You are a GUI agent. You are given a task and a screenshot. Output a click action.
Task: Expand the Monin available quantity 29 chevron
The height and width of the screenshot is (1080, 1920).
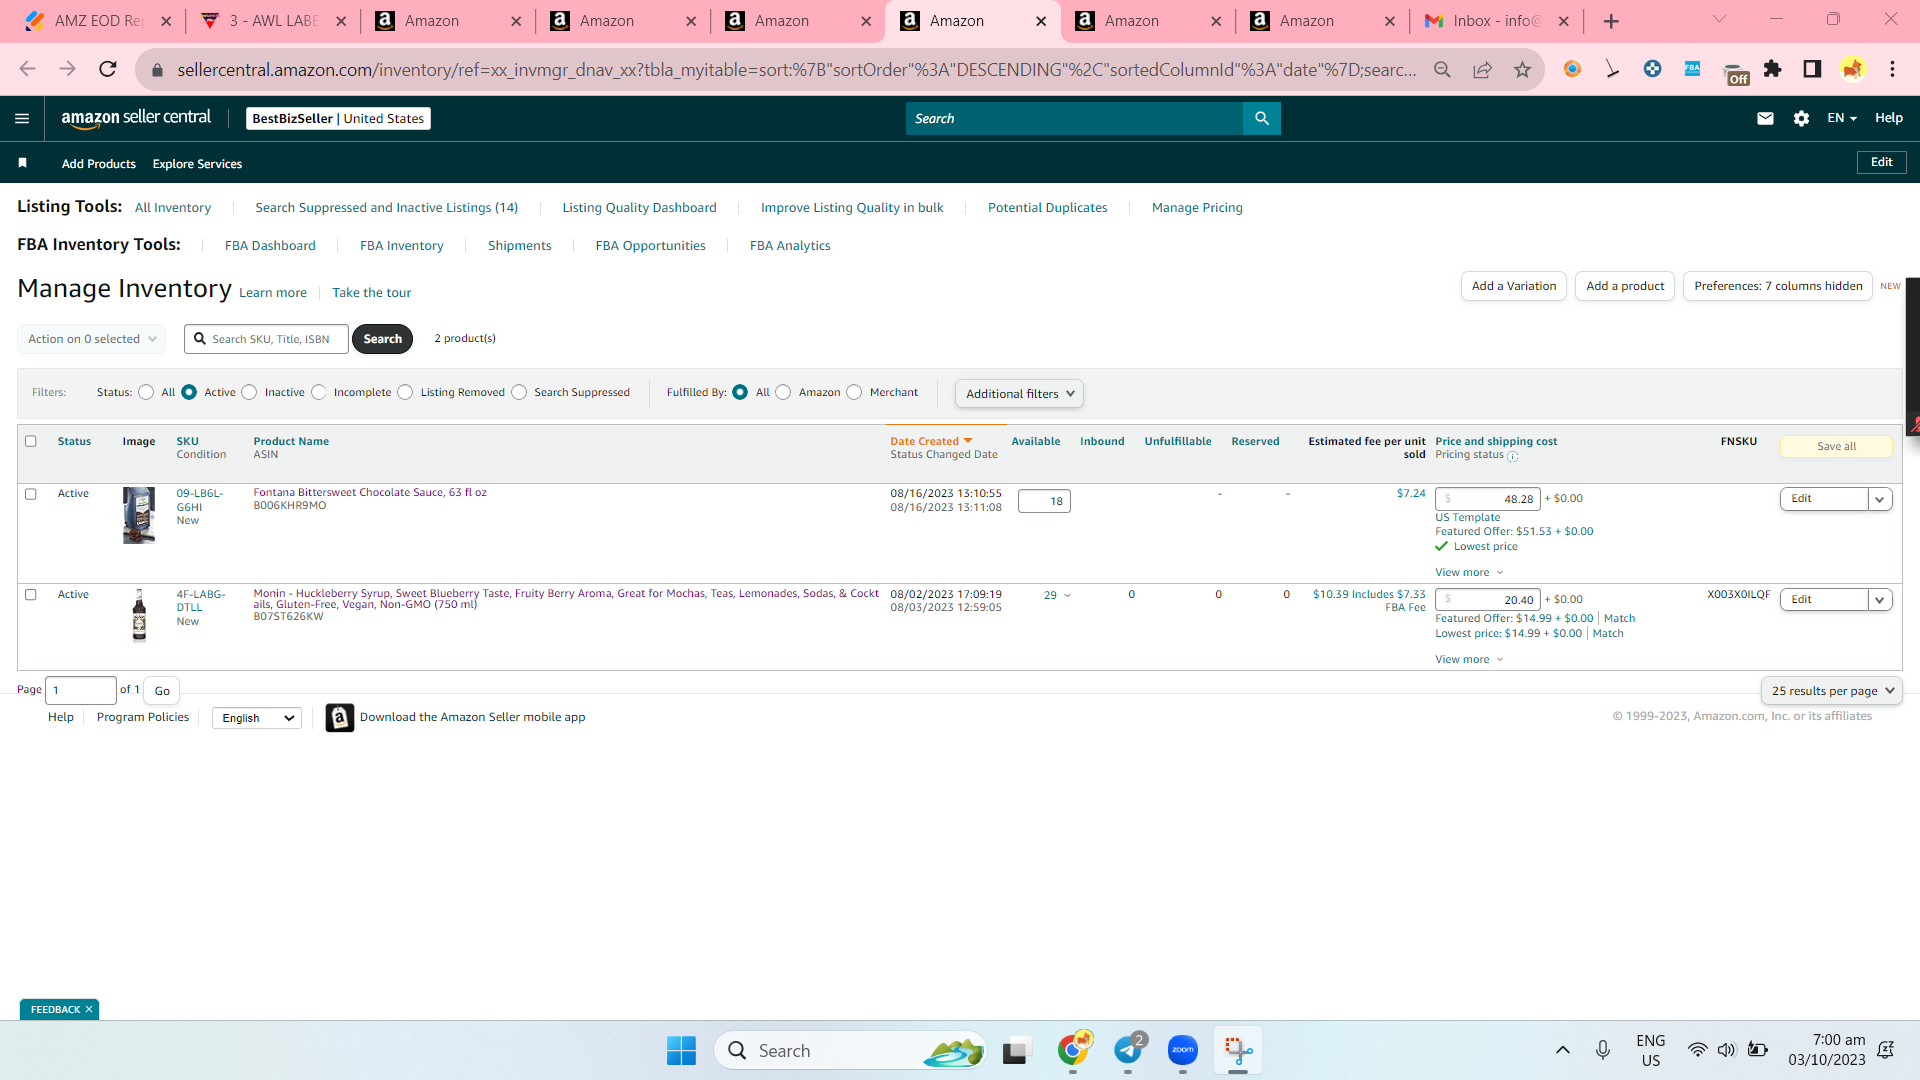(1067, 596)
